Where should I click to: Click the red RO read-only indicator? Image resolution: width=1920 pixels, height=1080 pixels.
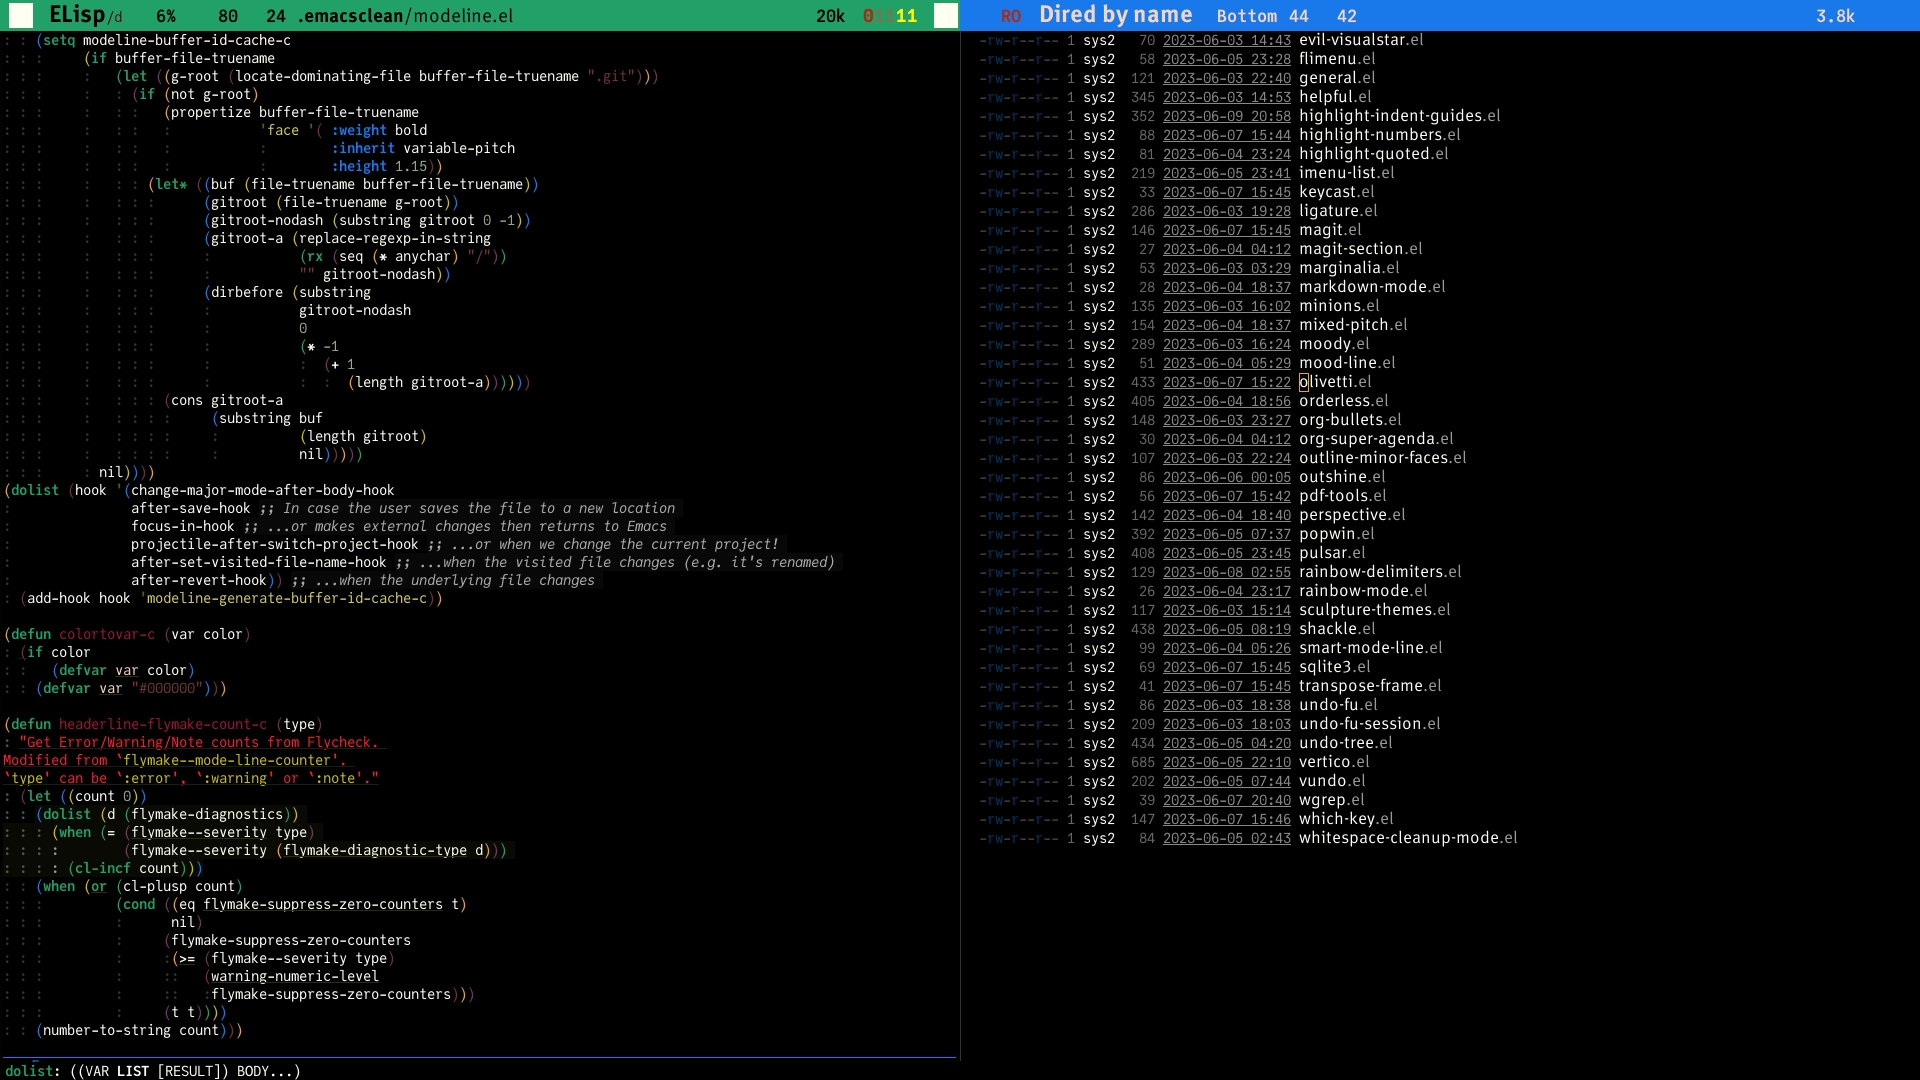point(1011,16)
